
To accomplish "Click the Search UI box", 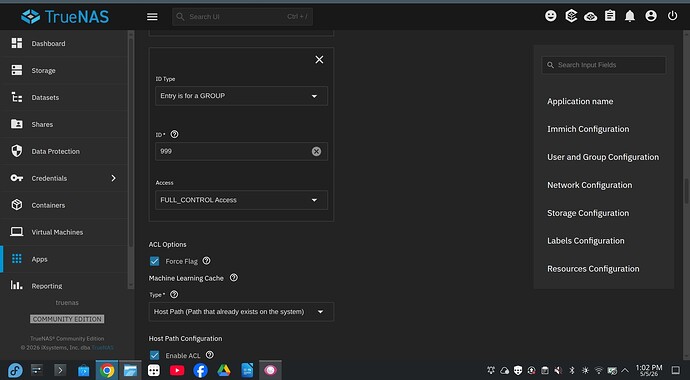I will pos(242,17).
